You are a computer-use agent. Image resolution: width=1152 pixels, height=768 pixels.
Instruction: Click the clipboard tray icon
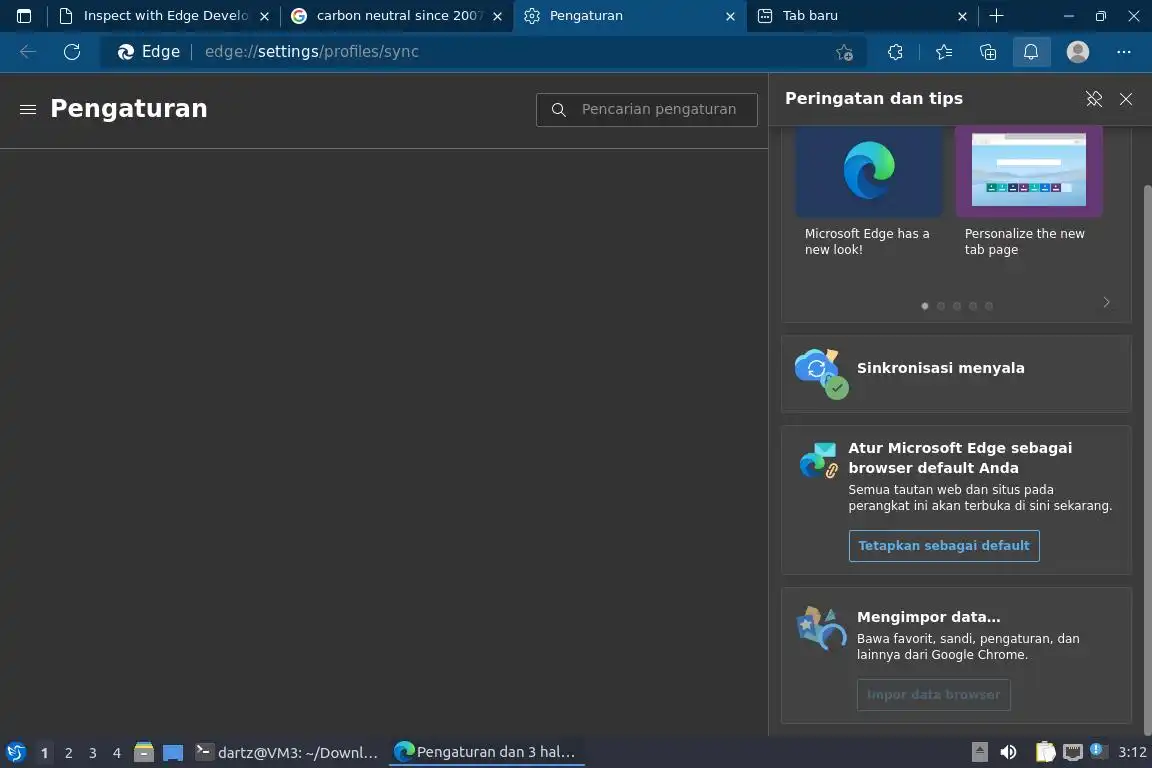(x=1045, y=752)
